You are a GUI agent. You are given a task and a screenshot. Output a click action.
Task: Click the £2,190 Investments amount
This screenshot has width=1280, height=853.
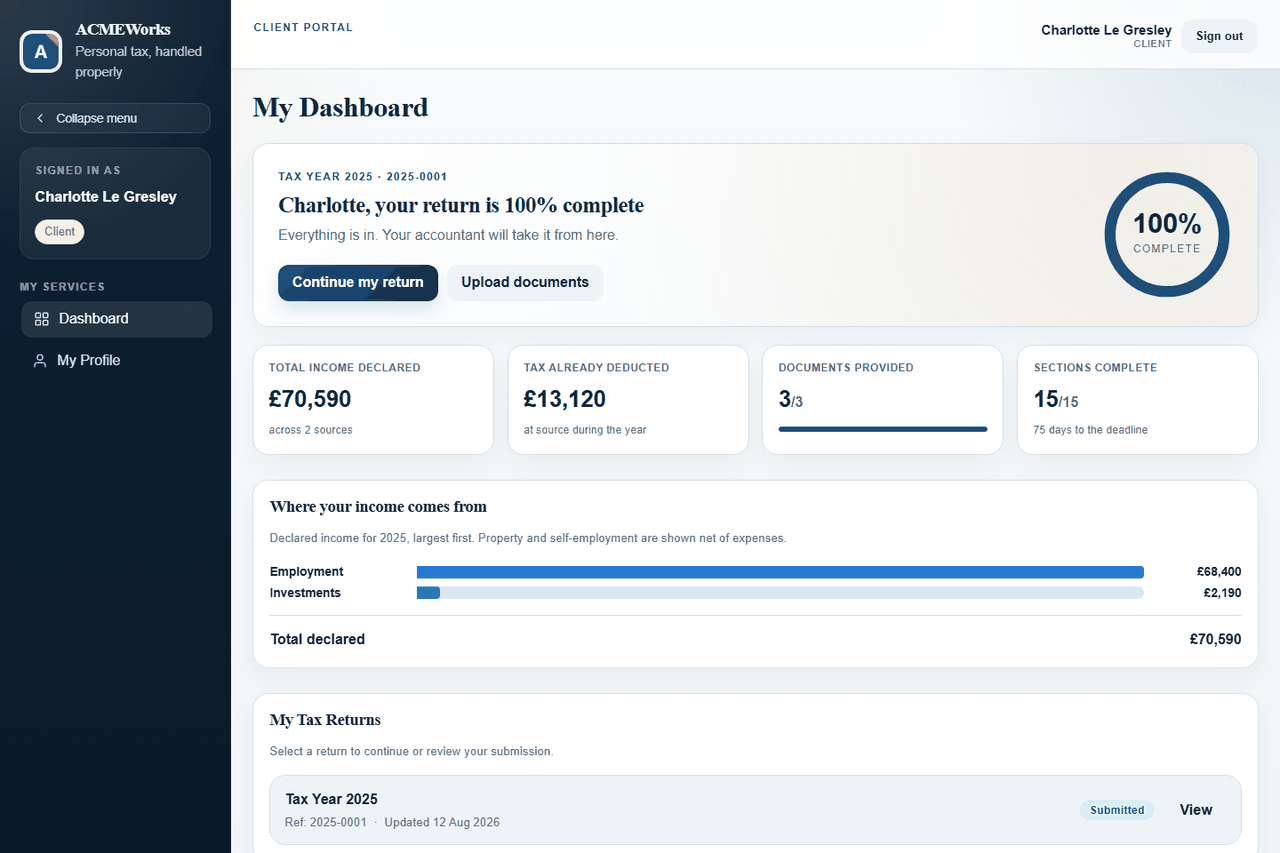click(1222, 593)
